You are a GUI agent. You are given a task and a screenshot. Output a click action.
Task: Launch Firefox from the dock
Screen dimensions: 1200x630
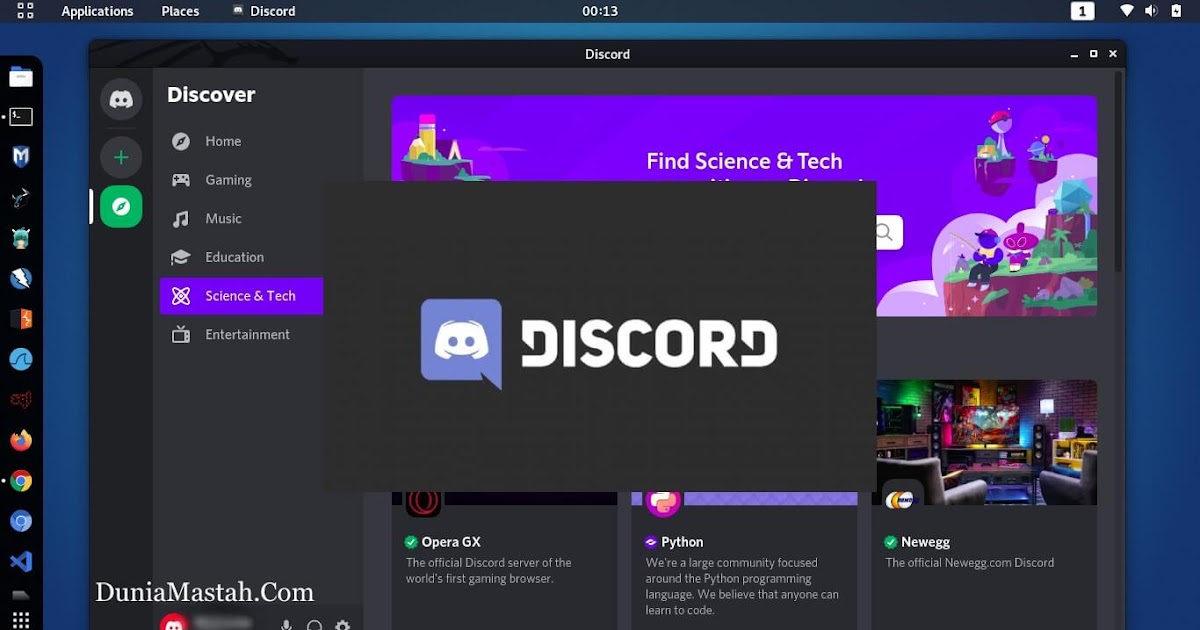tap(21, 441)
